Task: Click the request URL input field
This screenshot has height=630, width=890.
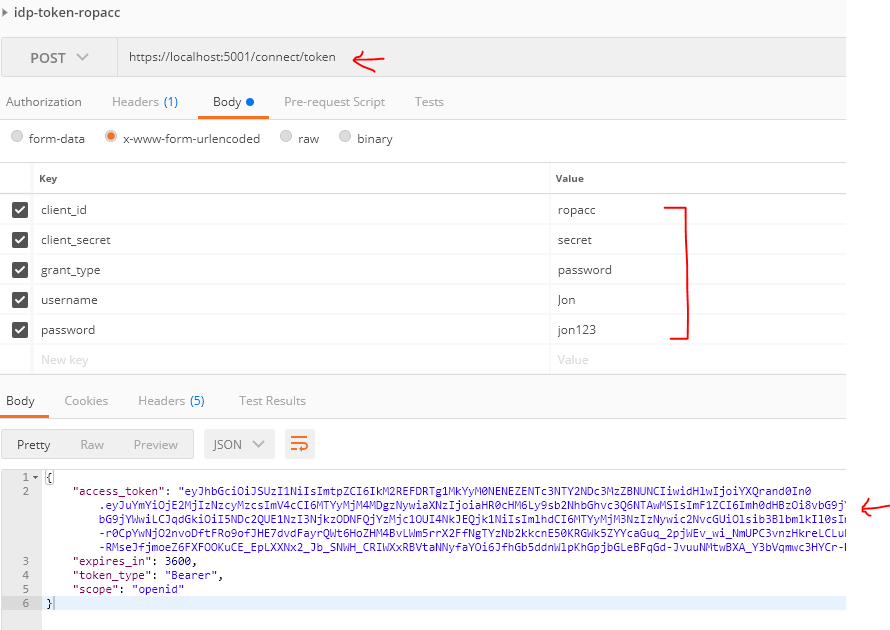Action: click(480, 58)
